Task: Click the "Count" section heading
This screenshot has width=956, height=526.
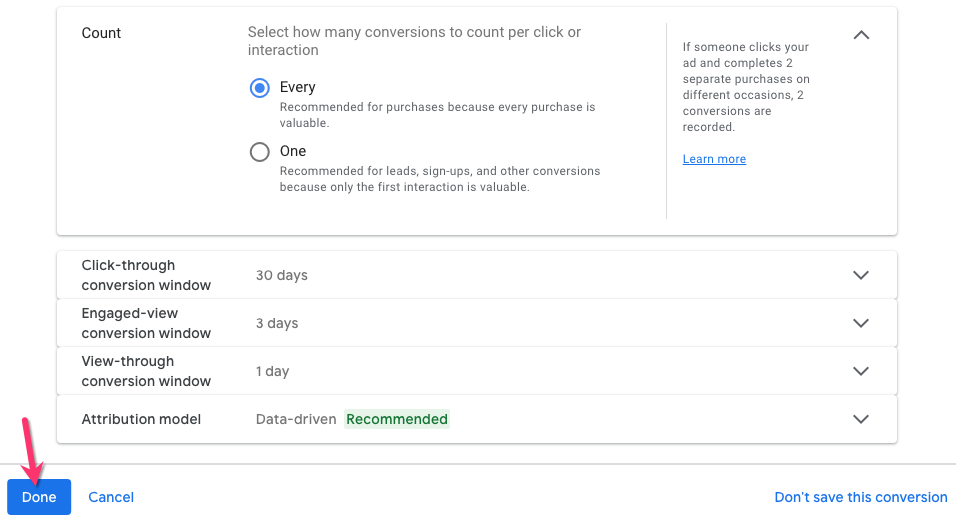Action: click(x=101, y=33)
